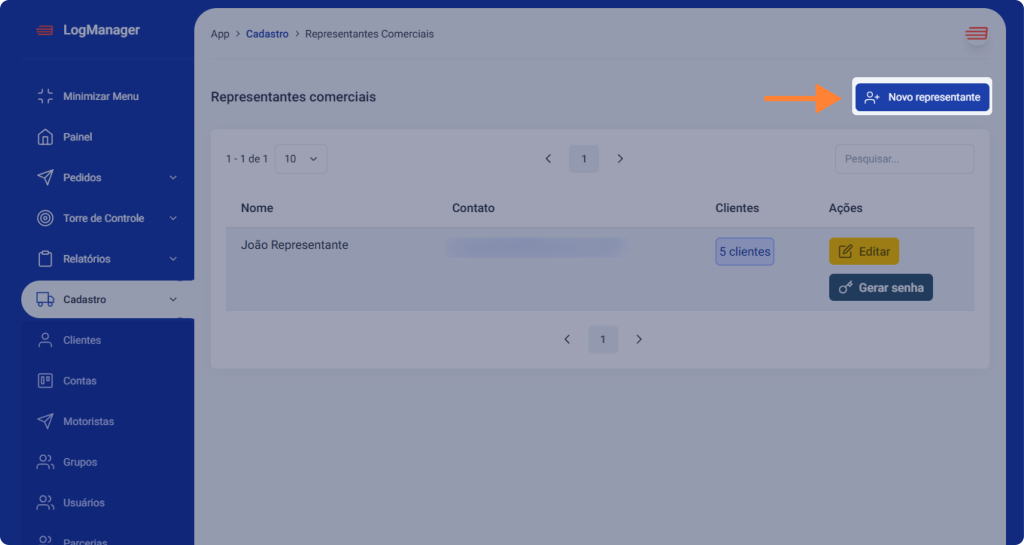Open the Motoristas menu item
The width and height of the screenshot is (1024, 545).
[x=88, y=422]
